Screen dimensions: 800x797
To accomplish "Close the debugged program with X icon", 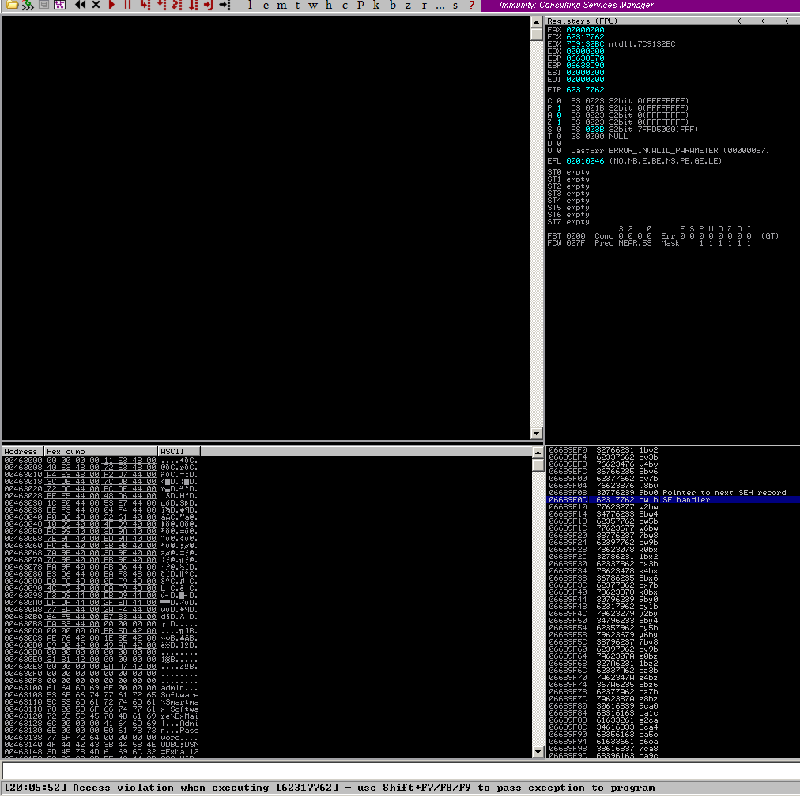I will point(96,6).
